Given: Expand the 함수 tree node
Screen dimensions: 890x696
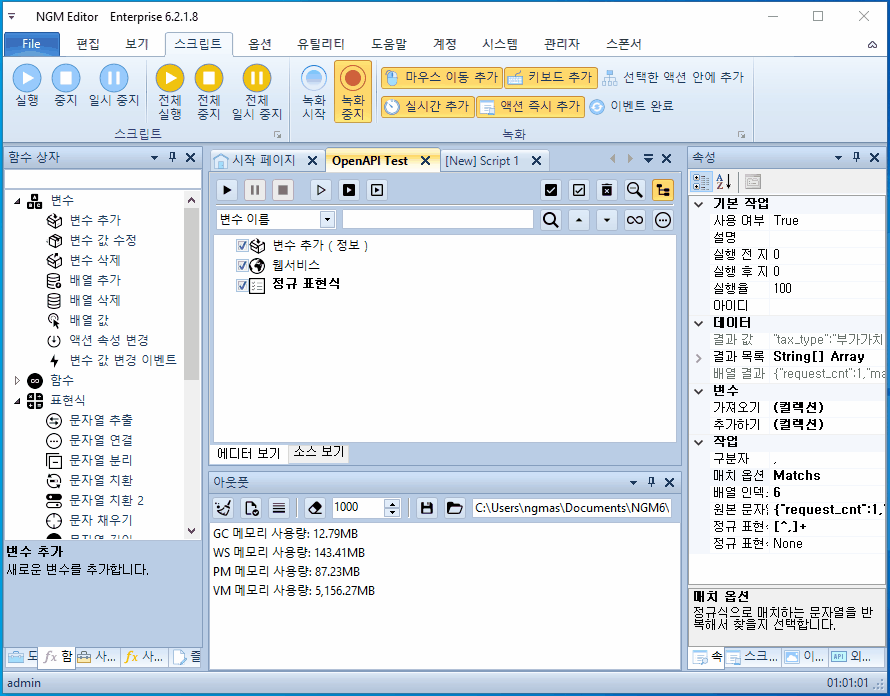Looking at the screenshot, I should [x=17, y=380].
